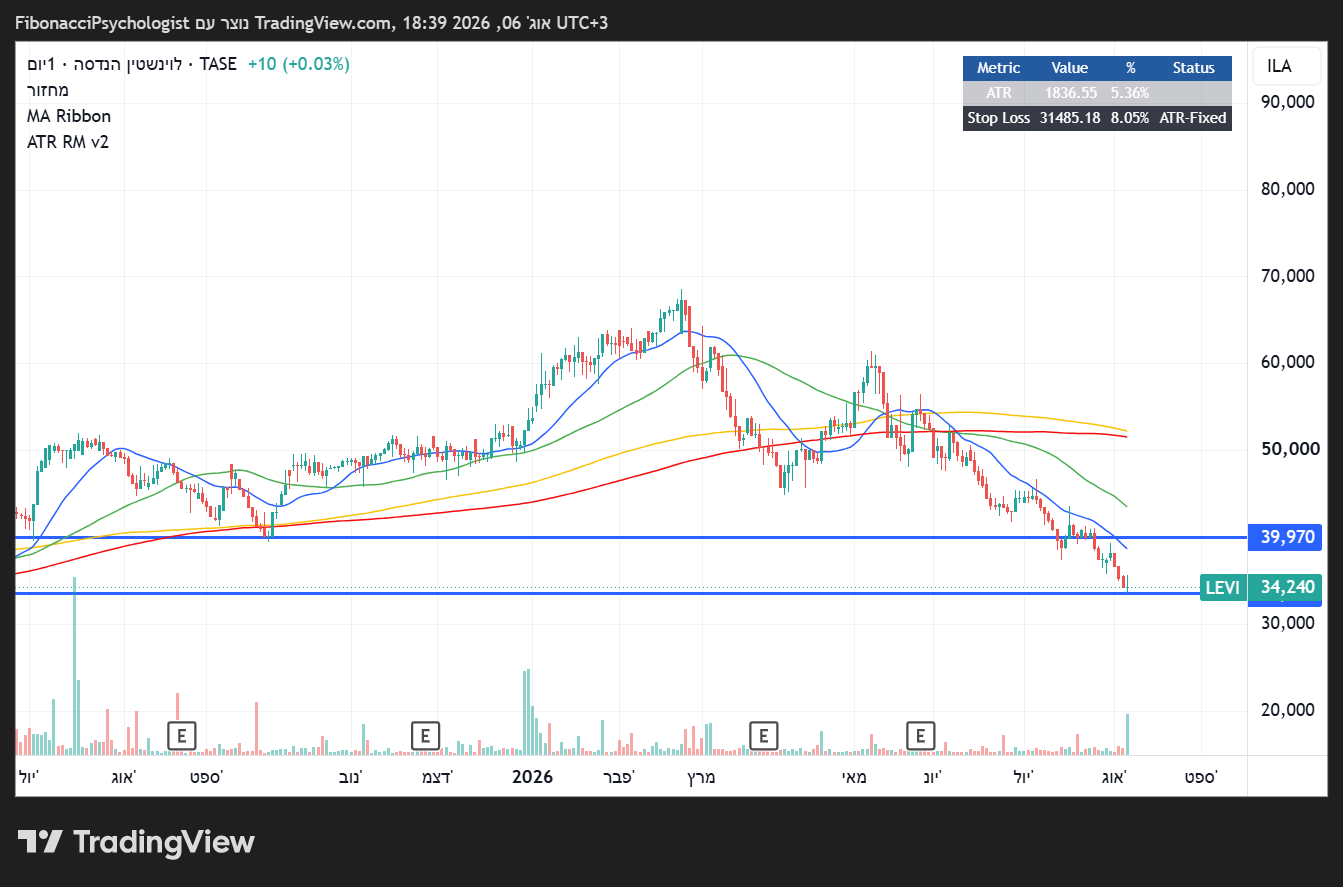Select the נוב' month label on the time axis

[x=350, y=777]
